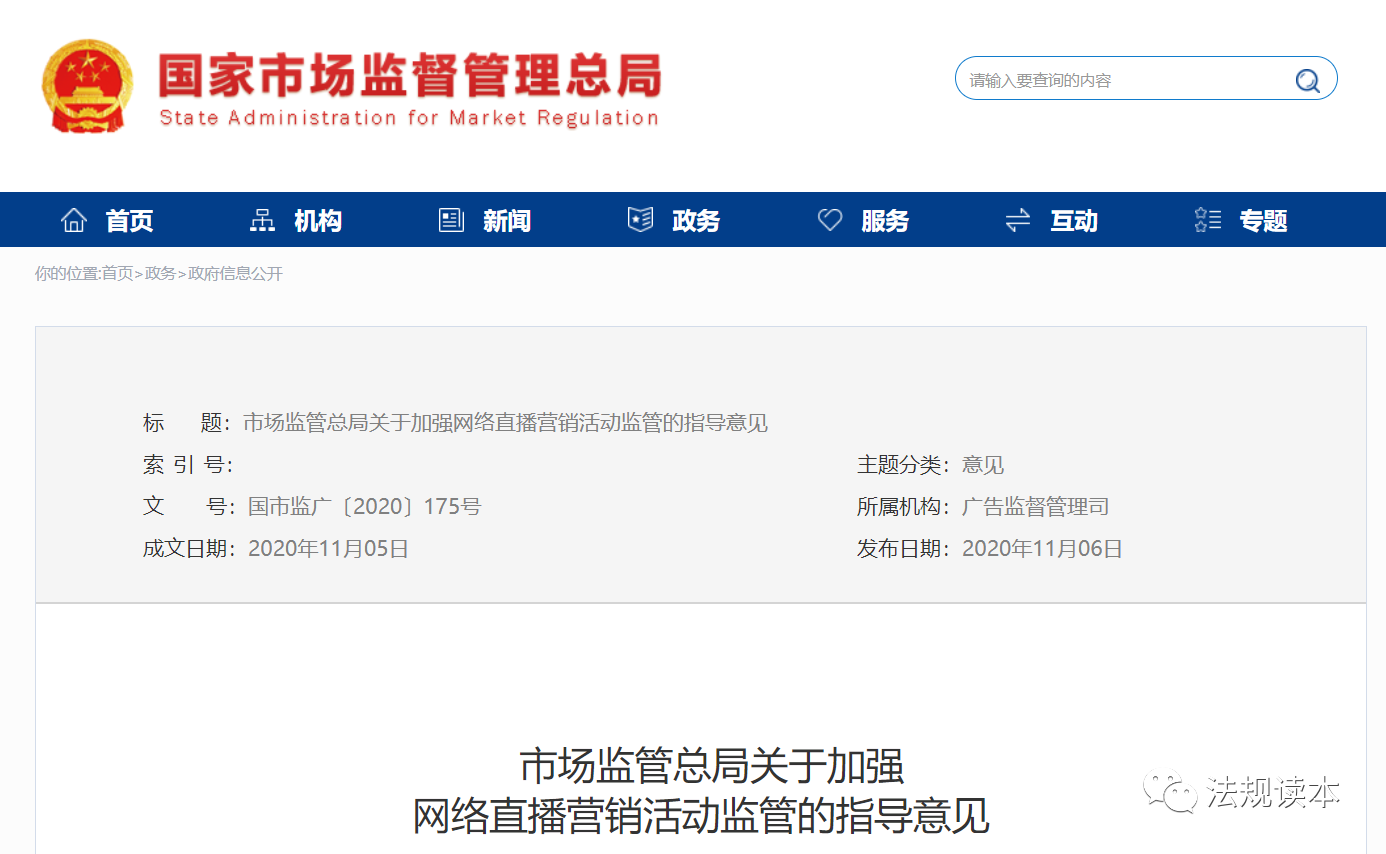Click the article headline 市场监管总局关于加强

(x=711, y=767)
